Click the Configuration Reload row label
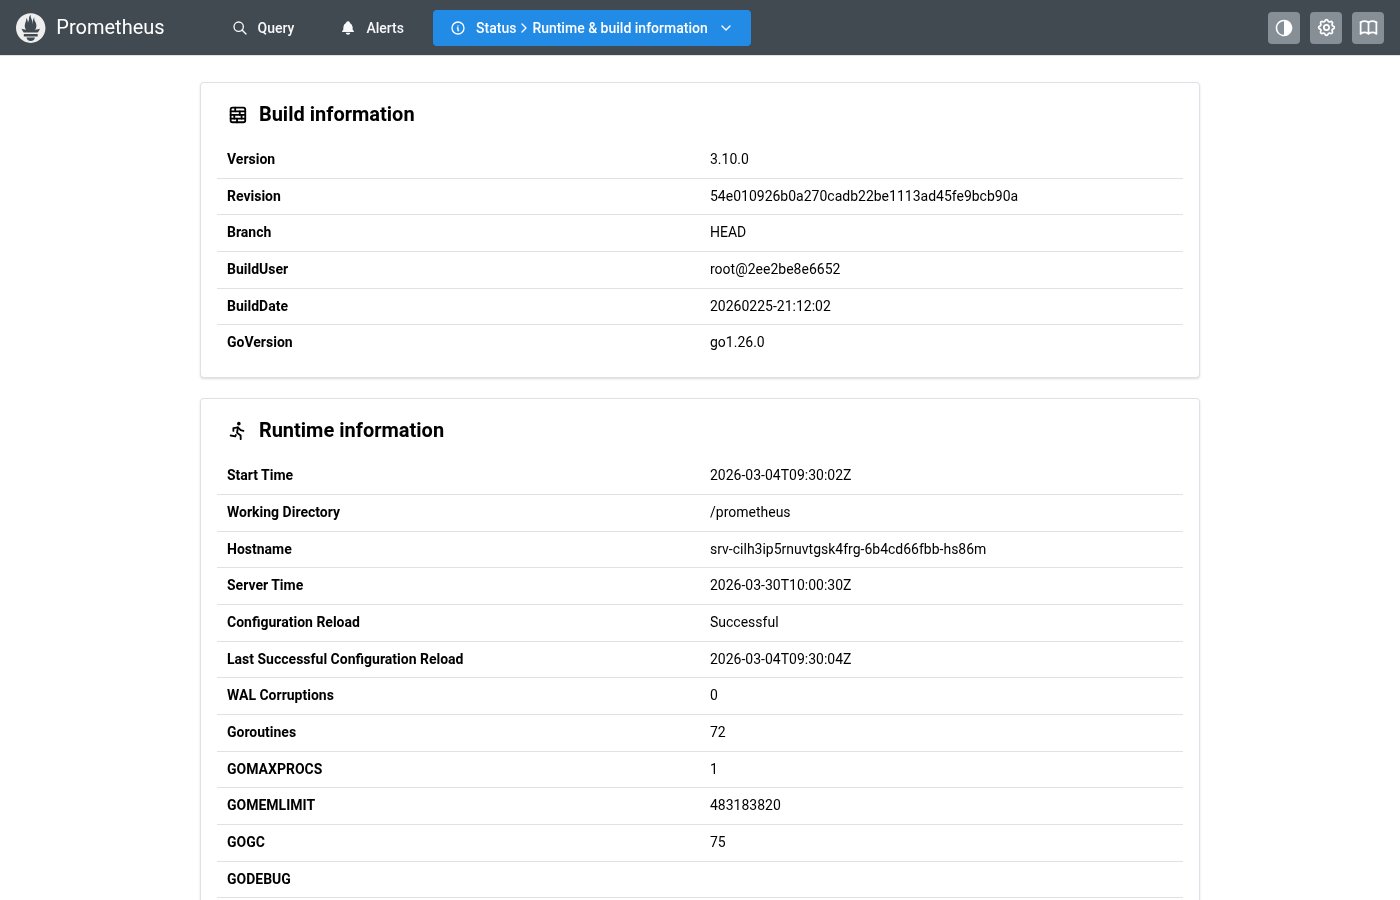 coord(293,622)
